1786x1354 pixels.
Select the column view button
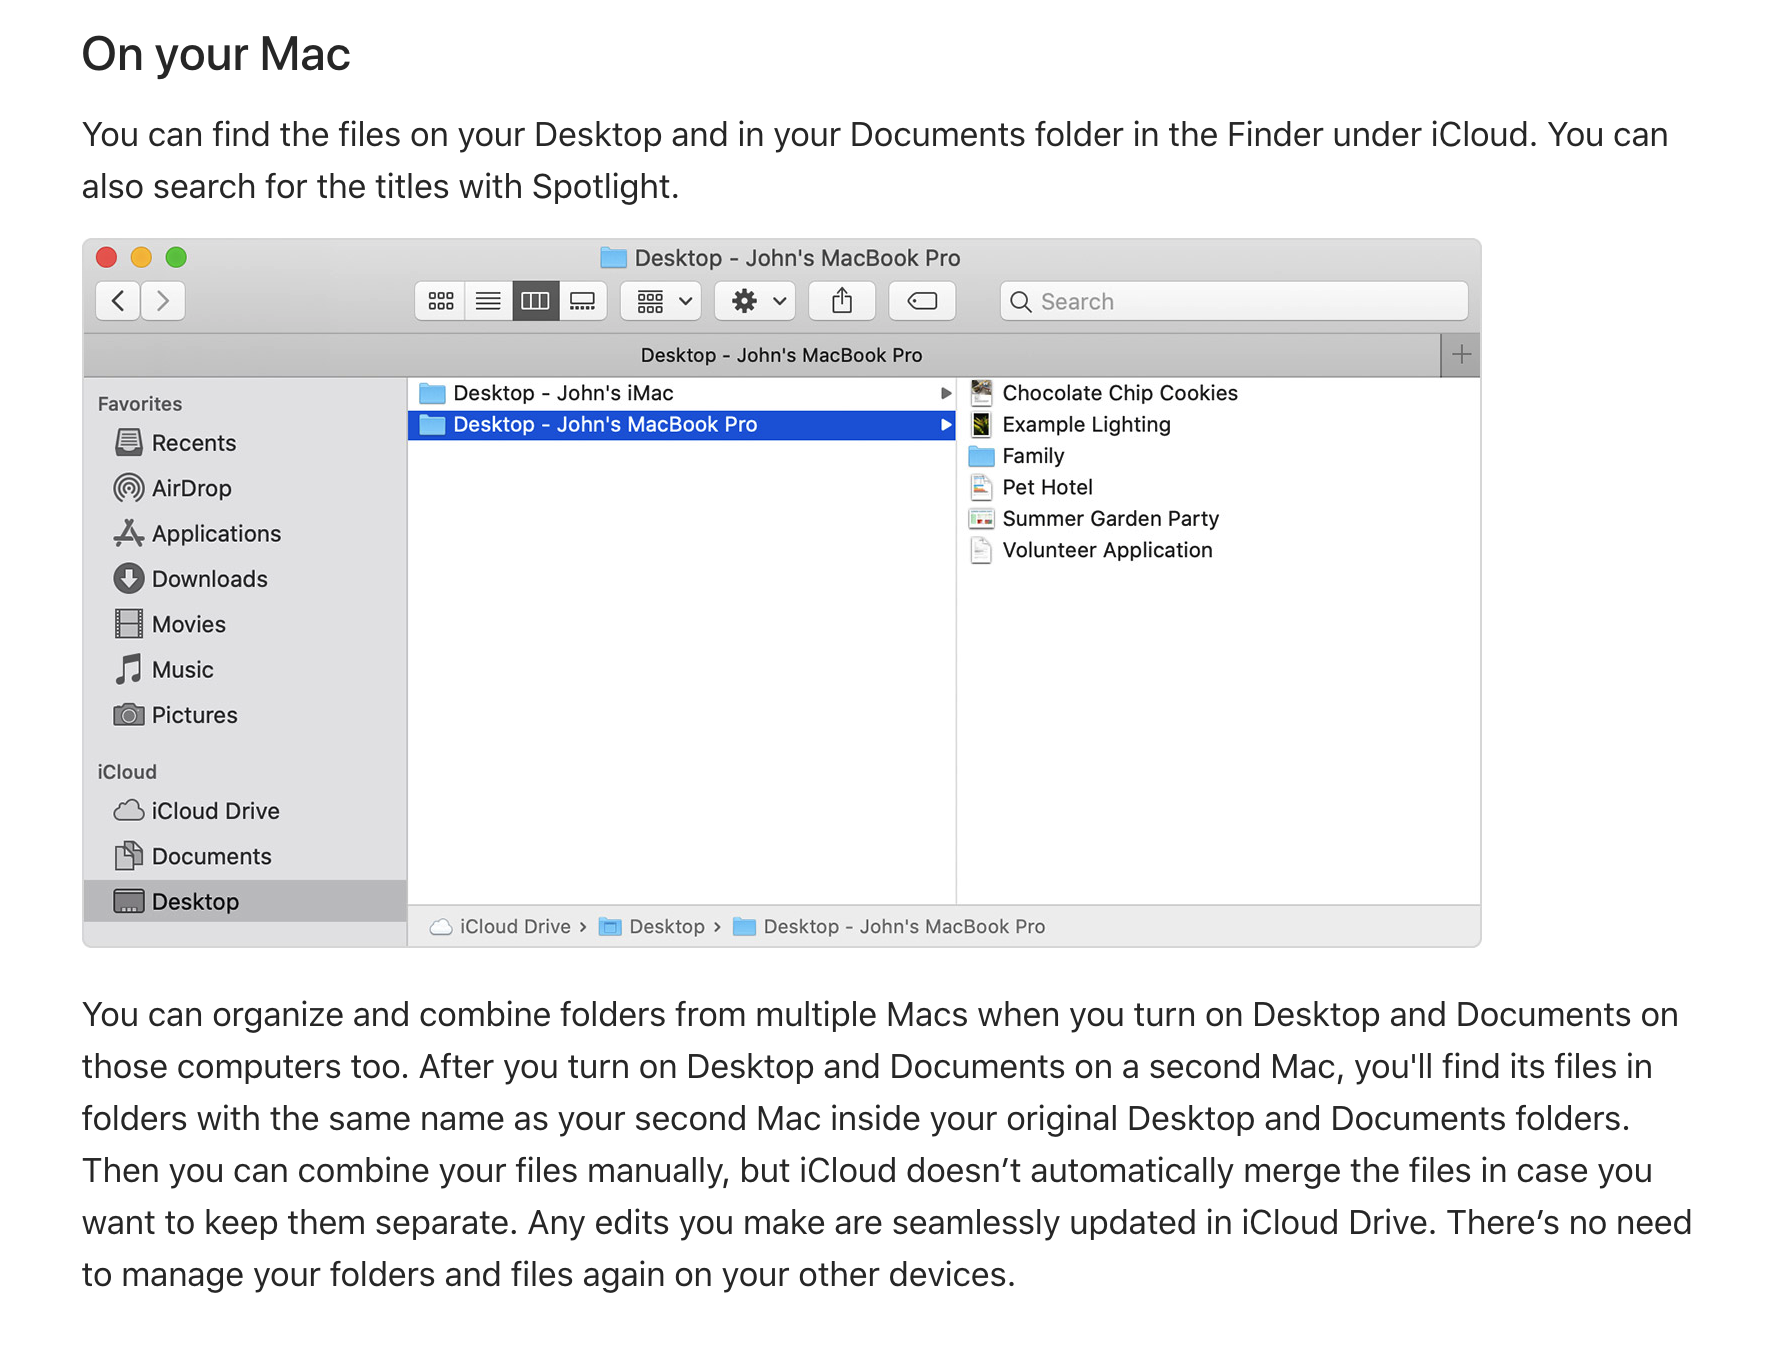[535, 301]
